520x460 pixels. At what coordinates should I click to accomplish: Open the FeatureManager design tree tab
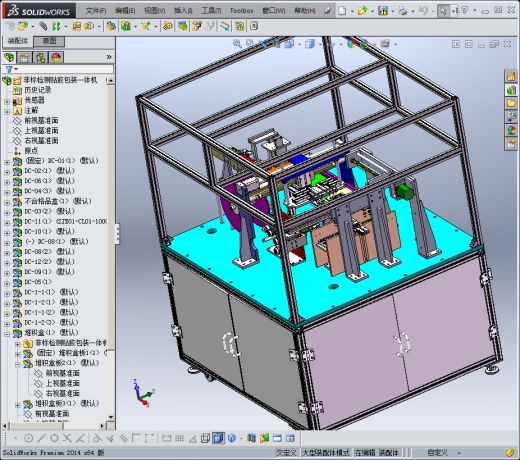[x=9, y=57]
